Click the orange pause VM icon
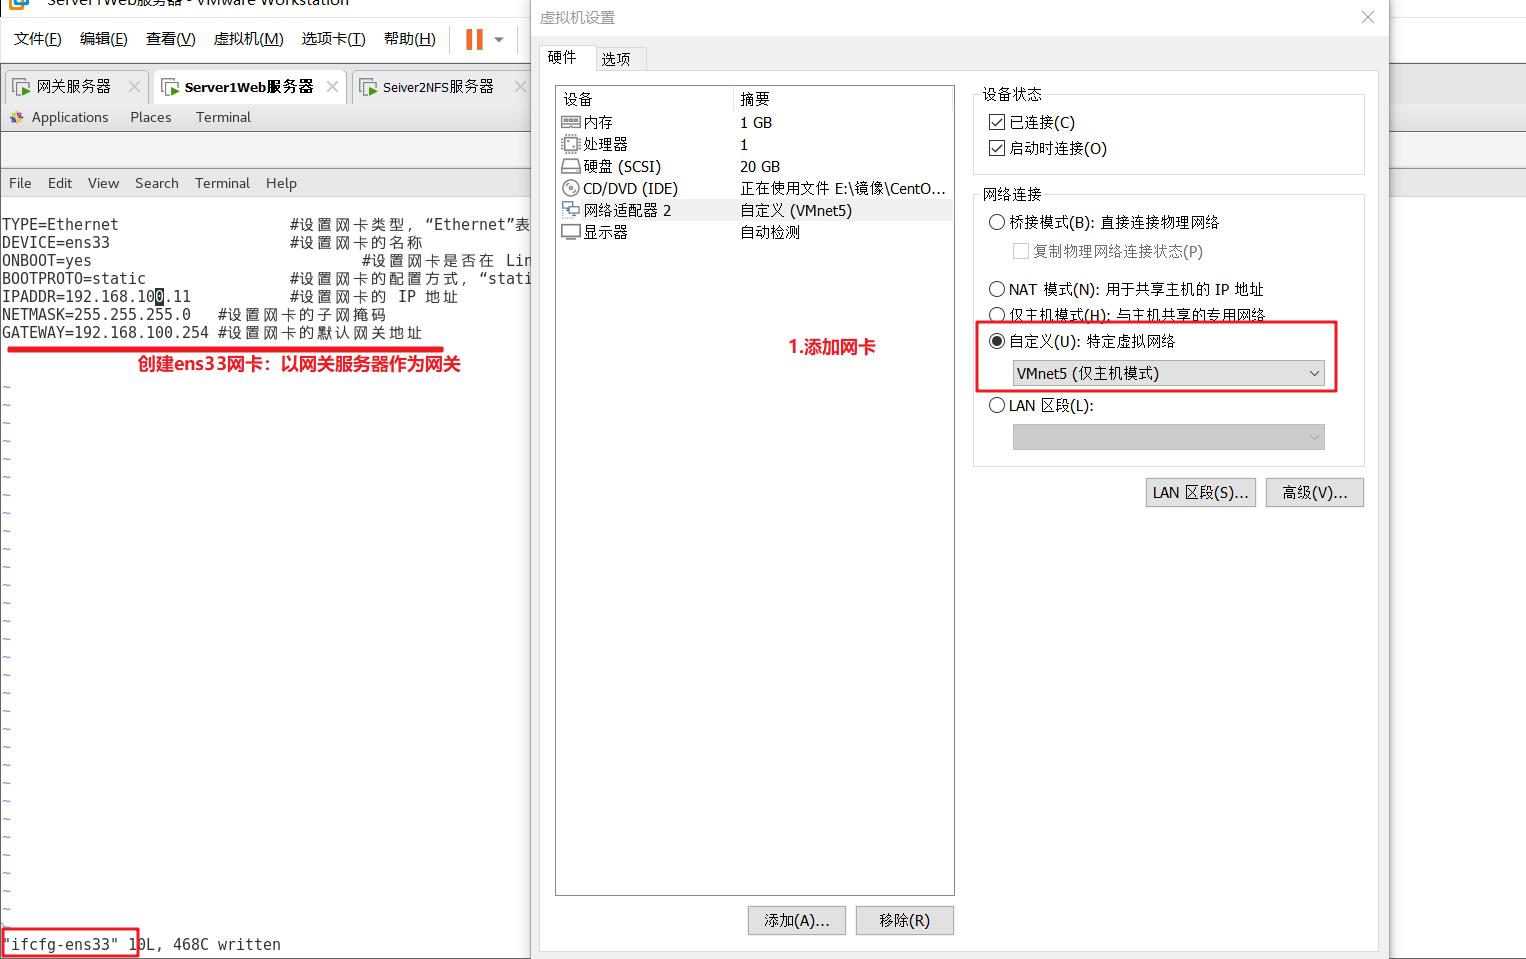 pos(474,39)
